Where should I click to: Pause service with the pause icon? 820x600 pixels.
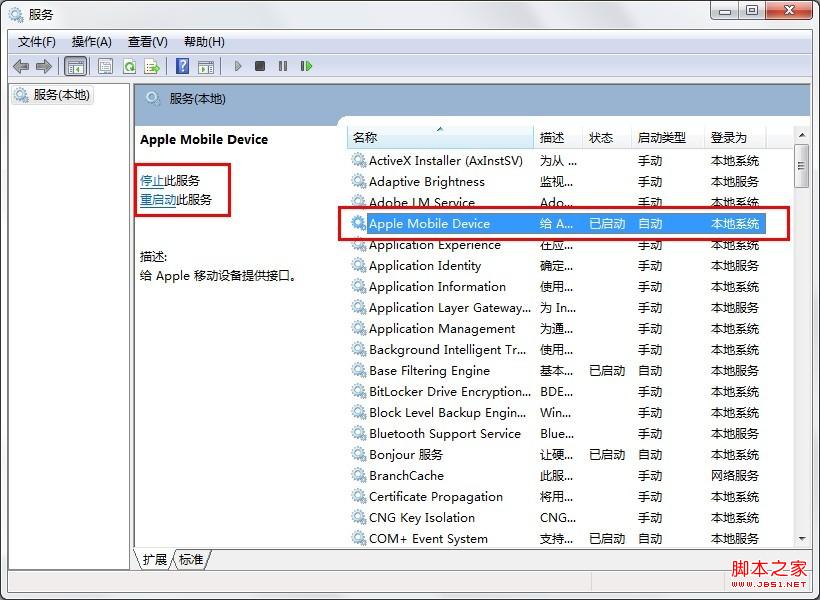(x=283, y=66)
